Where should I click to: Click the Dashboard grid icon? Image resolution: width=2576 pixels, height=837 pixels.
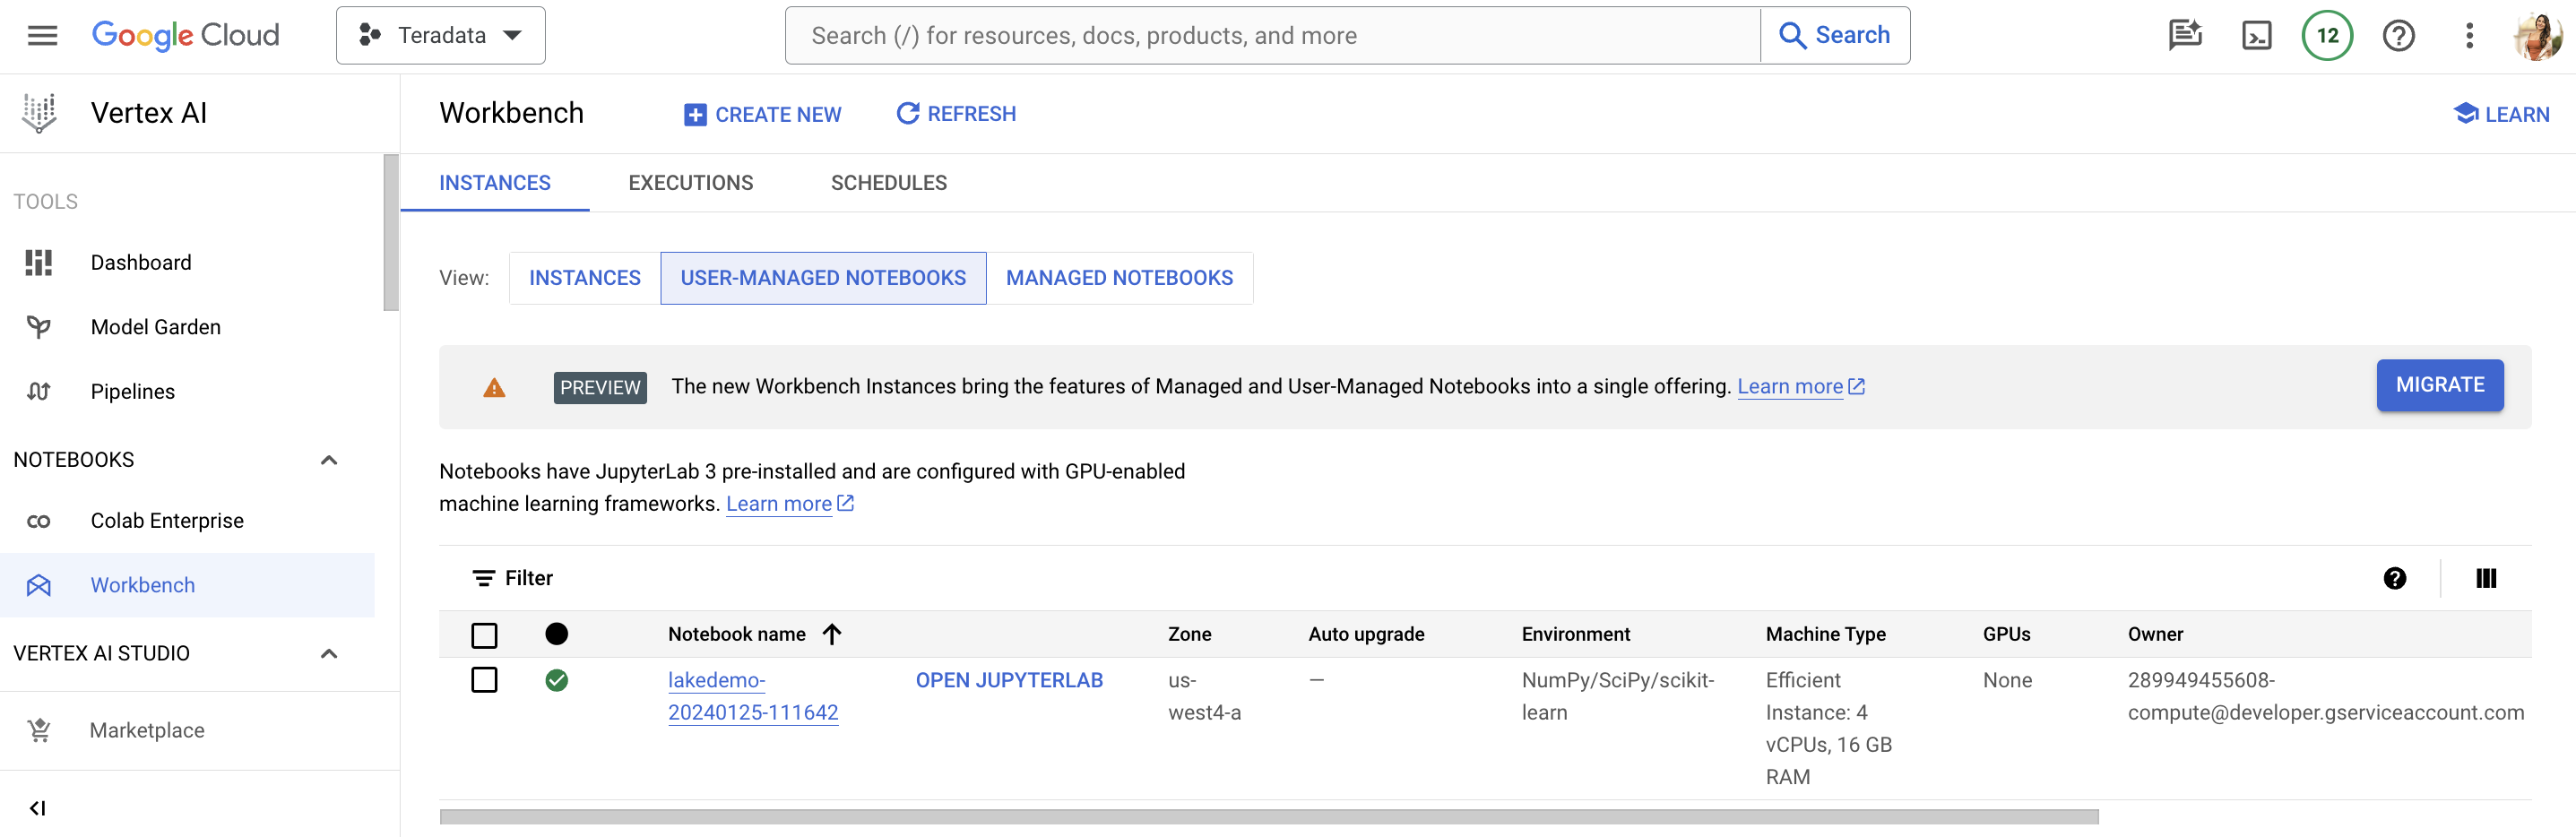(x=38, y=263)
